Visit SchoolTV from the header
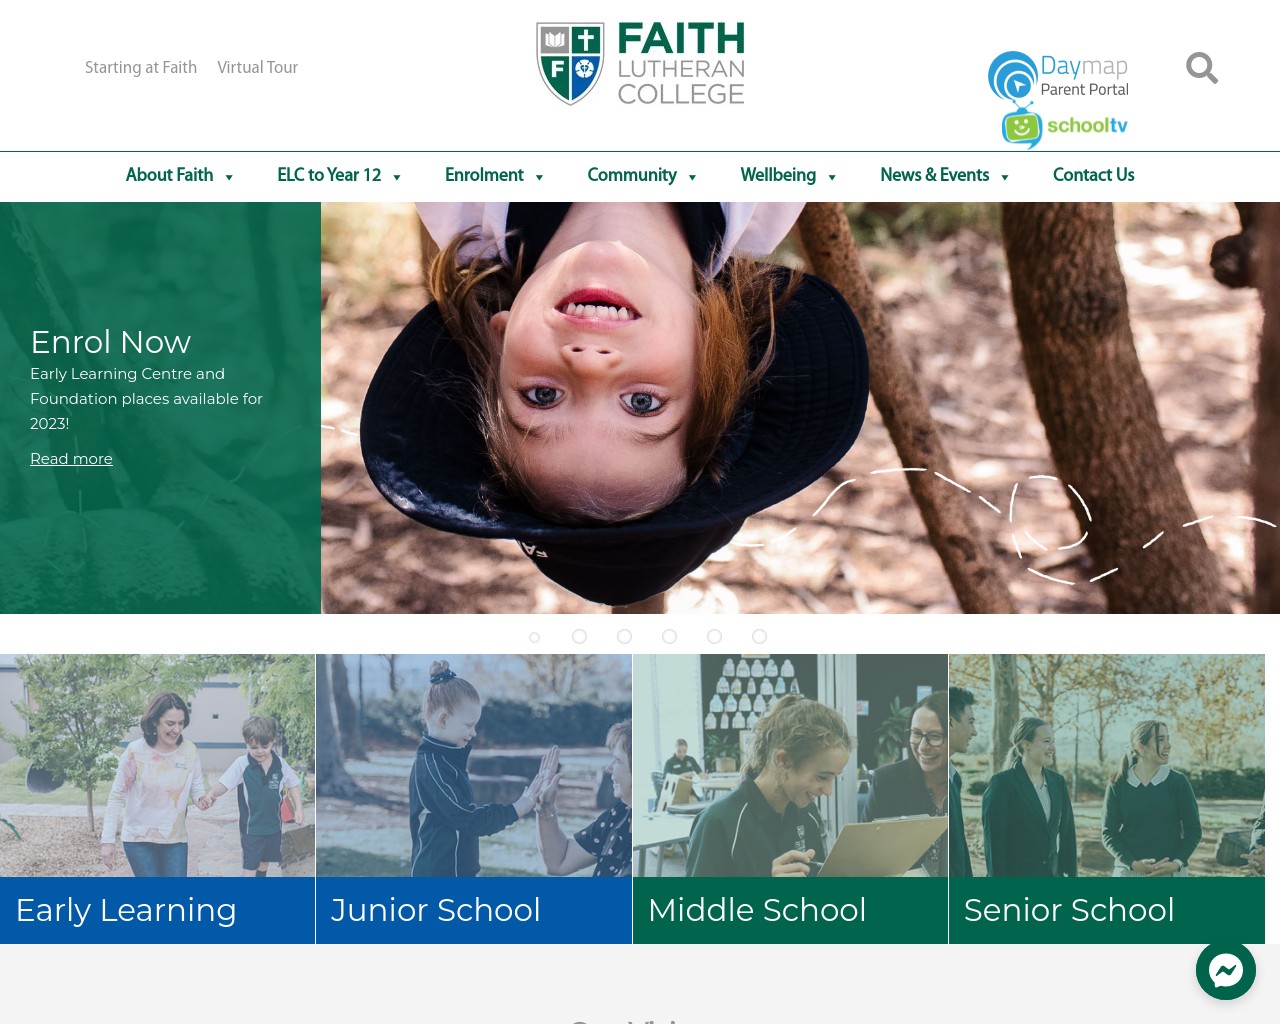1280x1024 pixels. click(x=1063, y=128)
